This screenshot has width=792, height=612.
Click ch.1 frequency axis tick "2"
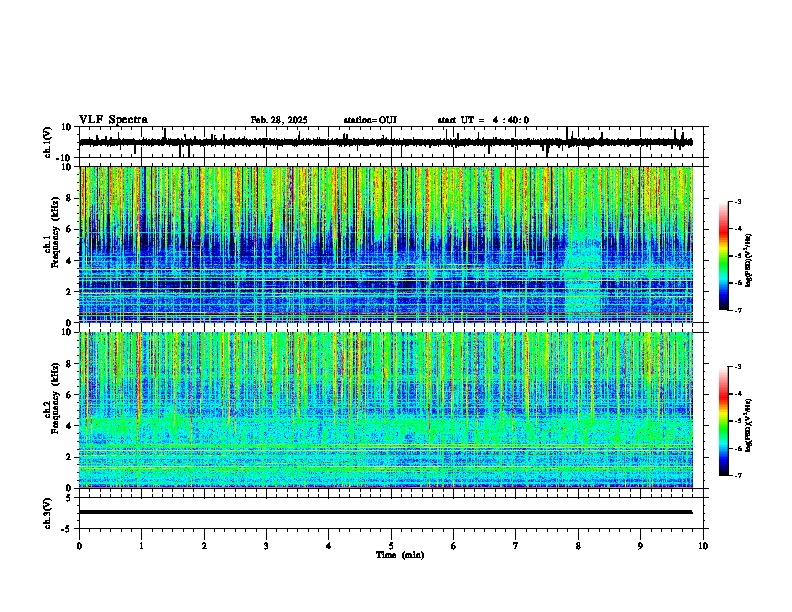click(x=70, y=292)
